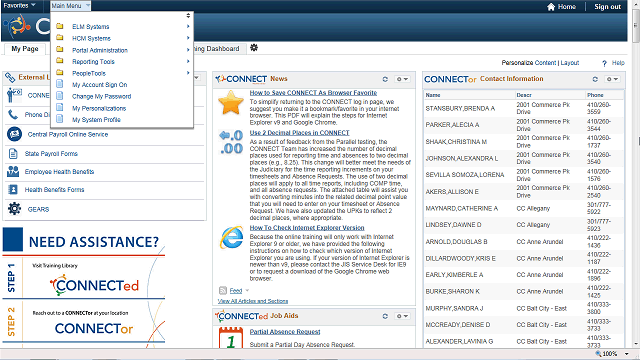The width and height of the screenshot is (640, 360).
Task: Click the Partial Absence Request calendar icon
Action: click(x=231, y=338)
